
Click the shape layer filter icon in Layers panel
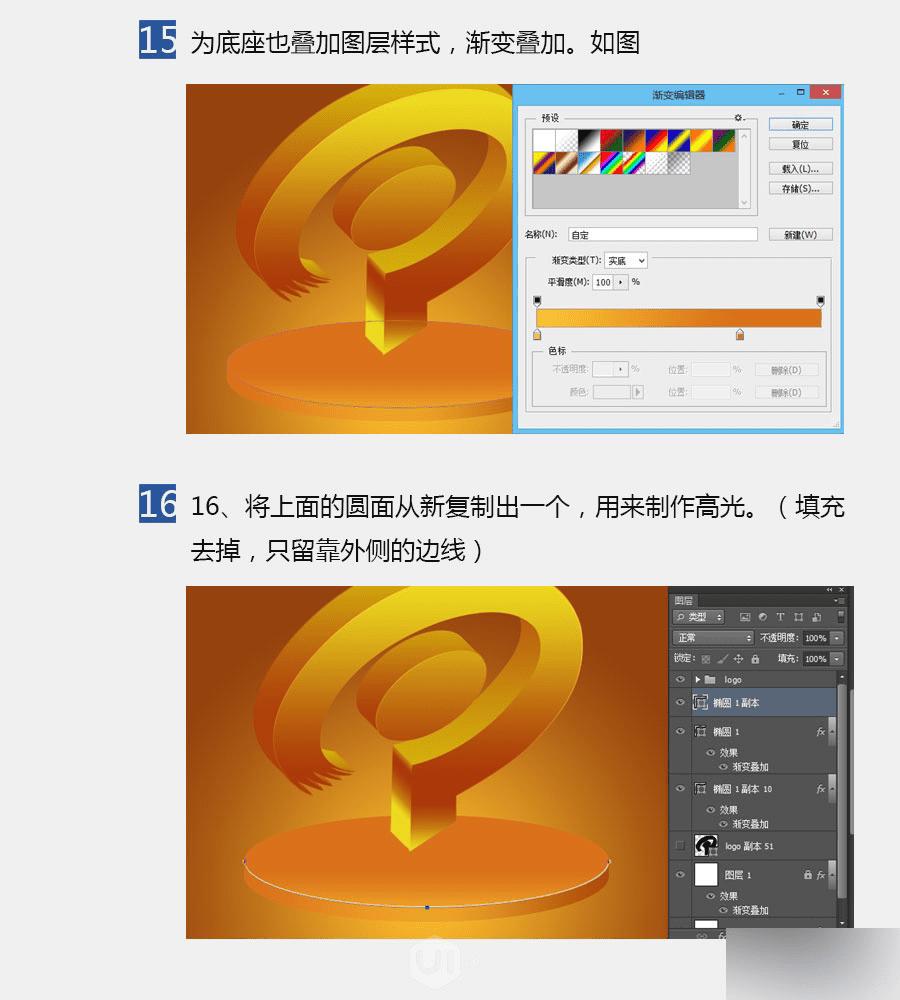[x=799, y=617]
